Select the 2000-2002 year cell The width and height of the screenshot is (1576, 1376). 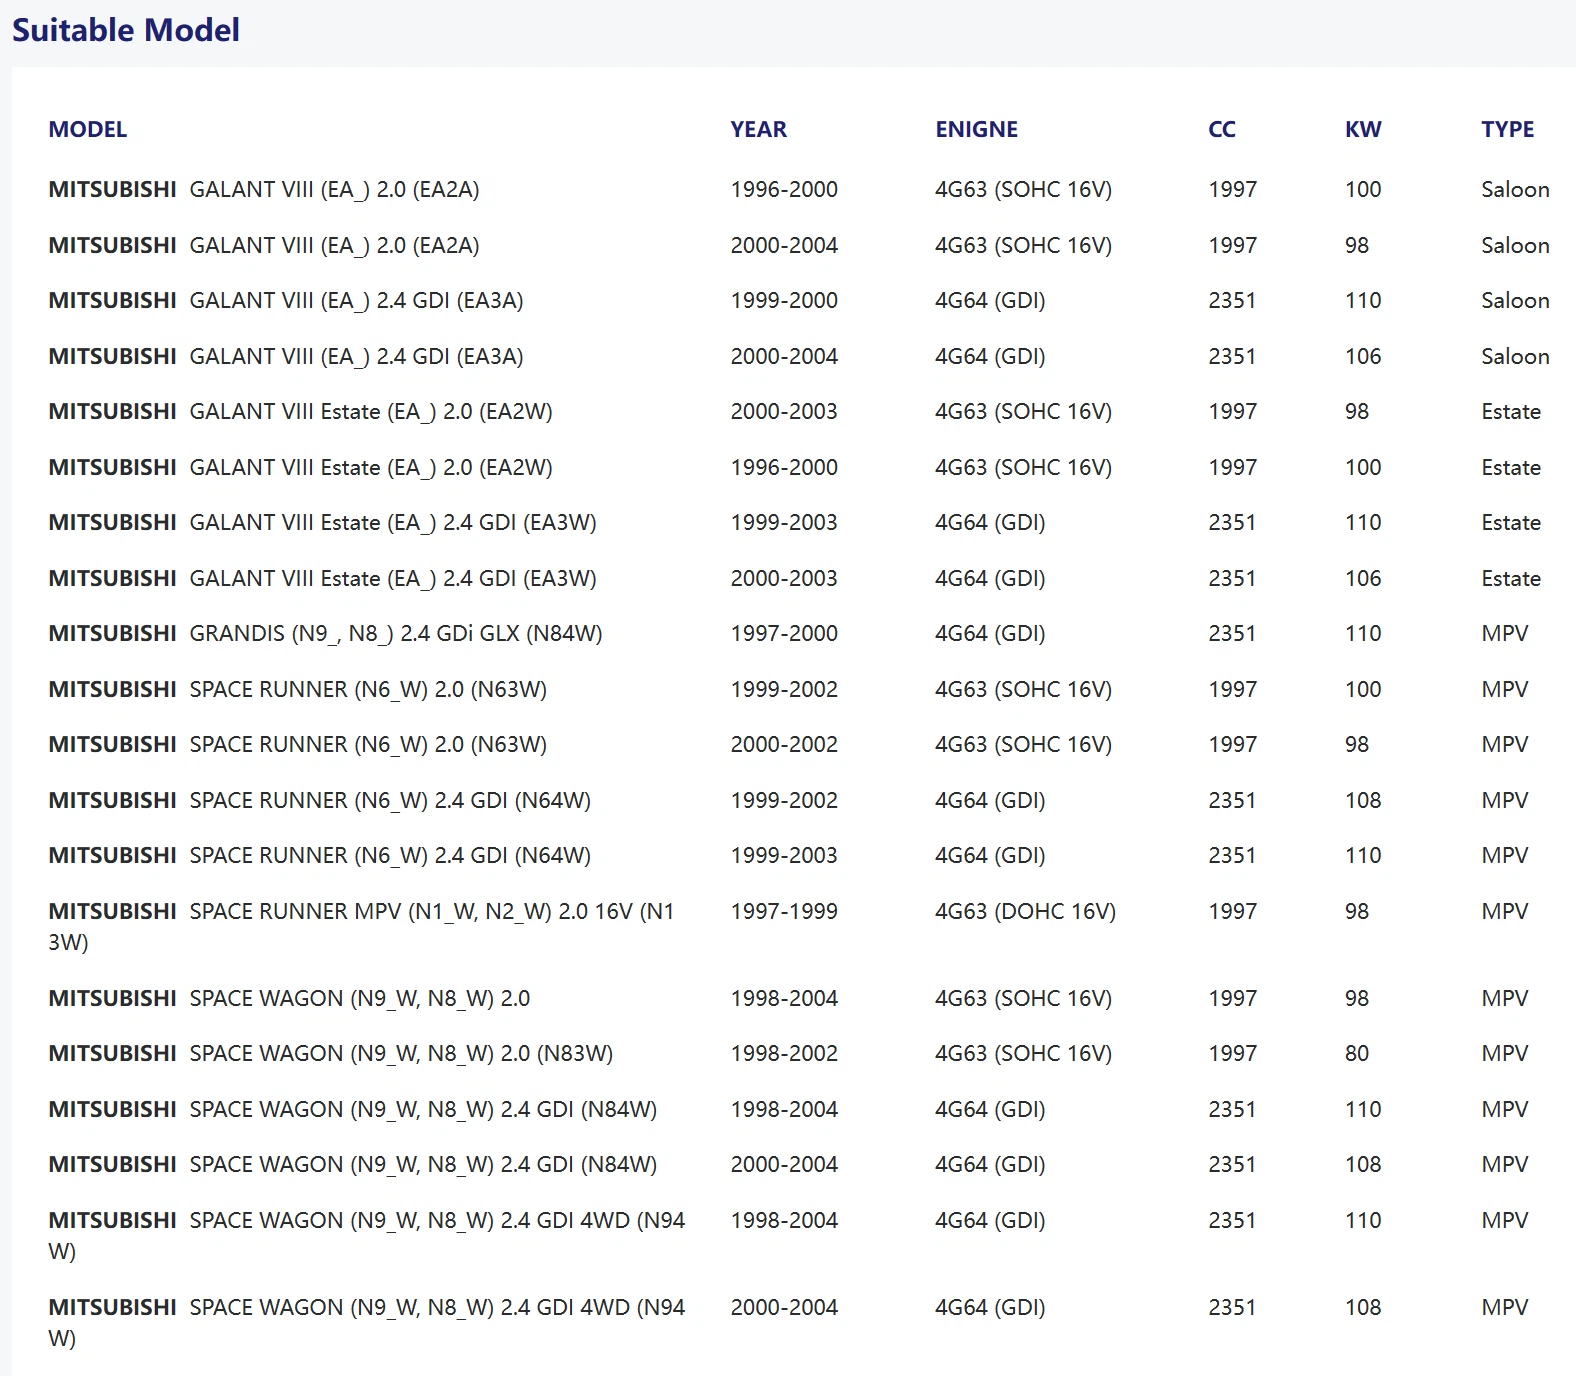(784, 744)
